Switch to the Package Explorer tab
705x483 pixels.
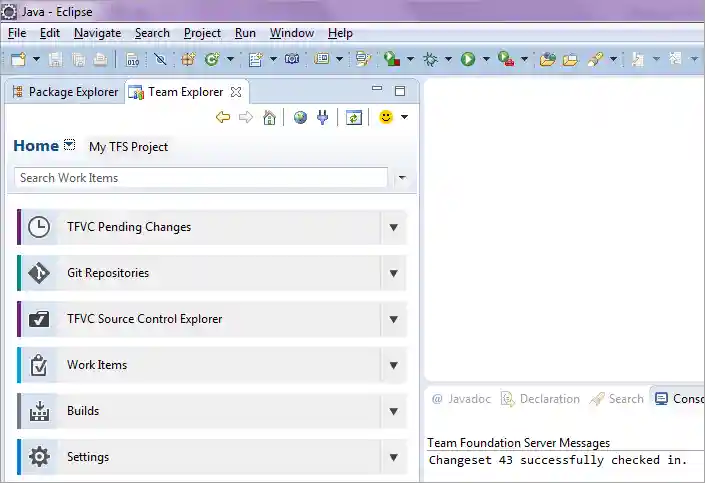(x=66, y=92)
